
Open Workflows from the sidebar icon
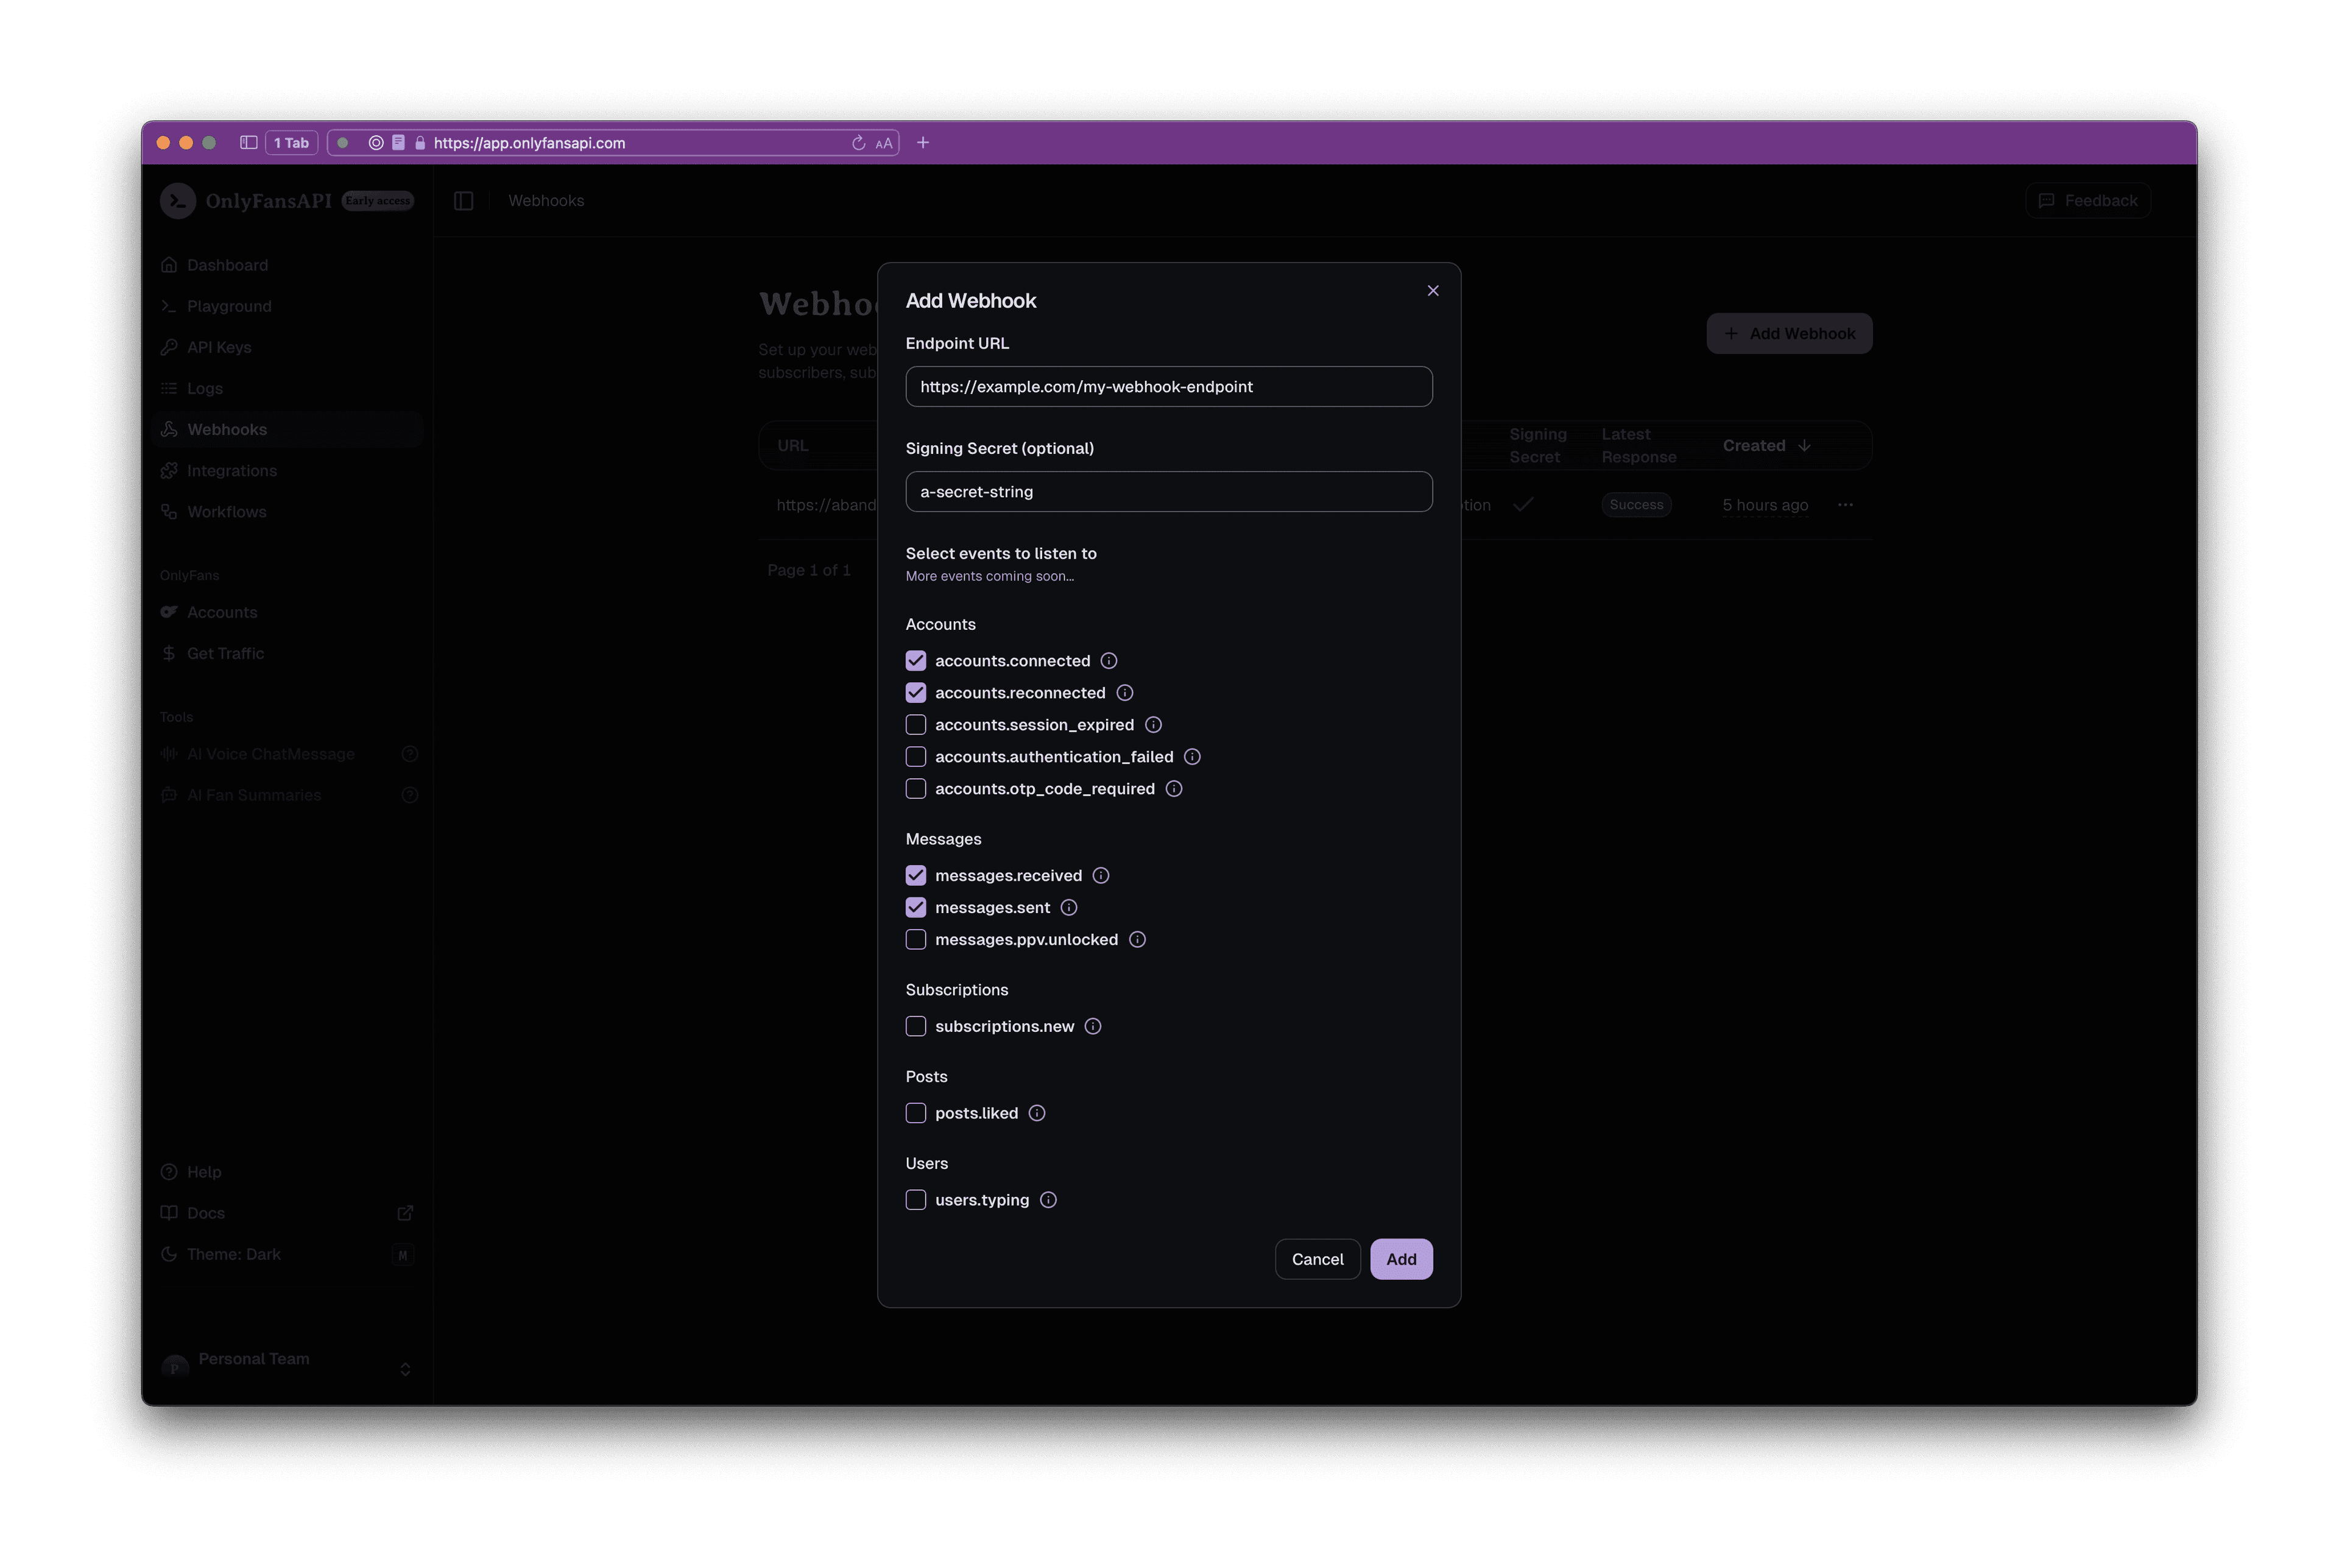click(x=170, y=511)
